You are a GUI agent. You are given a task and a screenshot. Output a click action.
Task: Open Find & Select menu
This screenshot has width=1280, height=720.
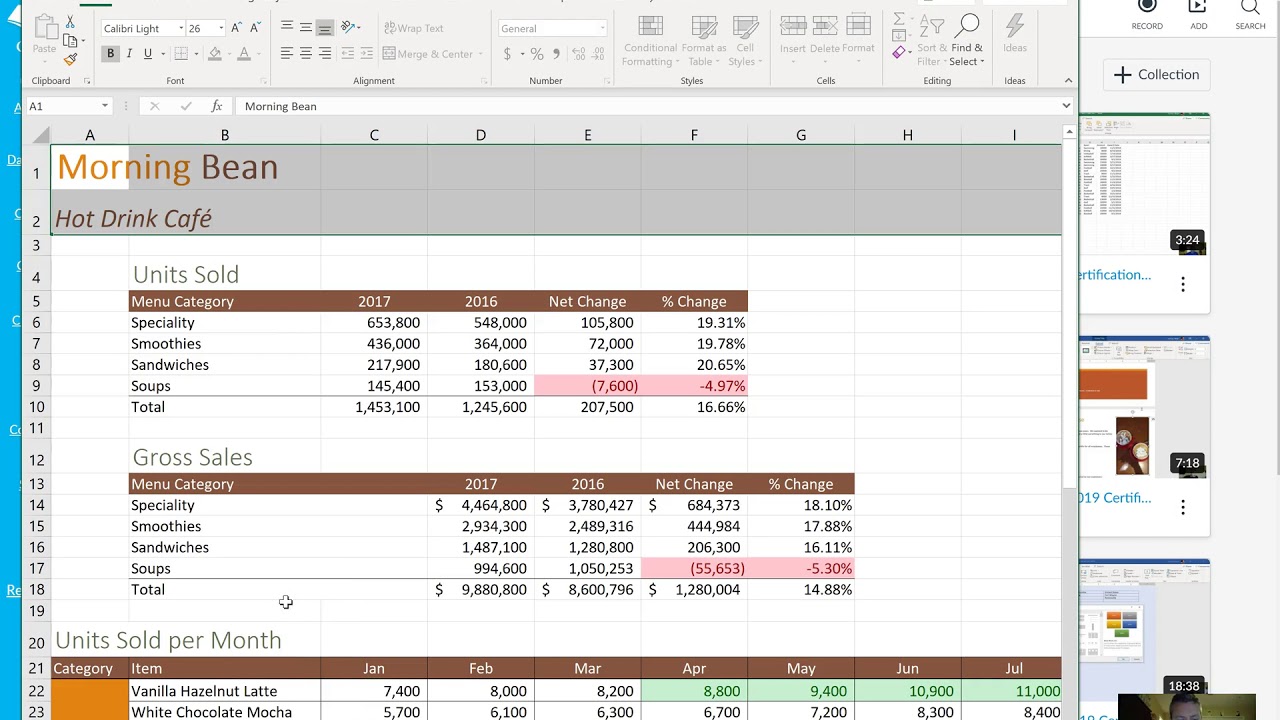click(x=967, y=41)
